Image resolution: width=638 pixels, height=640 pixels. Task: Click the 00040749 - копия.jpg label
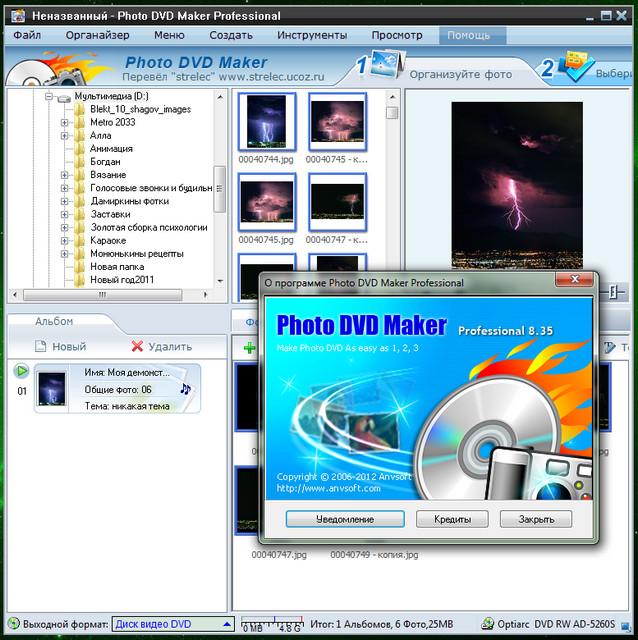pyautogui.click(x=374, y=555)
